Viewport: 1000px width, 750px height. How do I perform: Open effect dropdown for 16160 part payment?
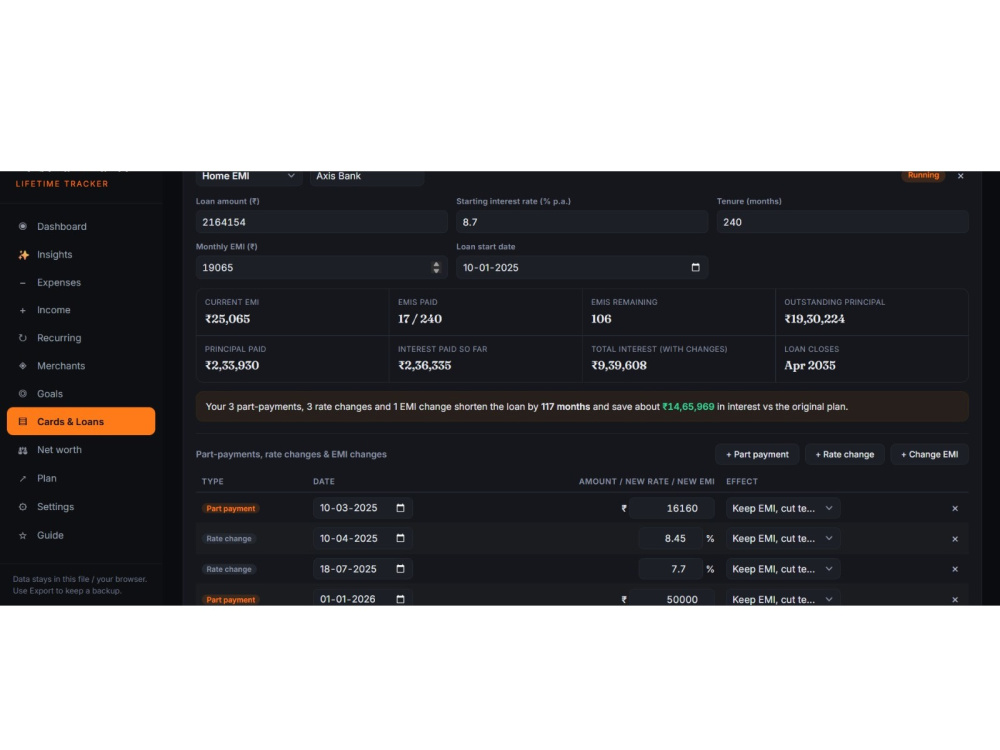point(783,508)
